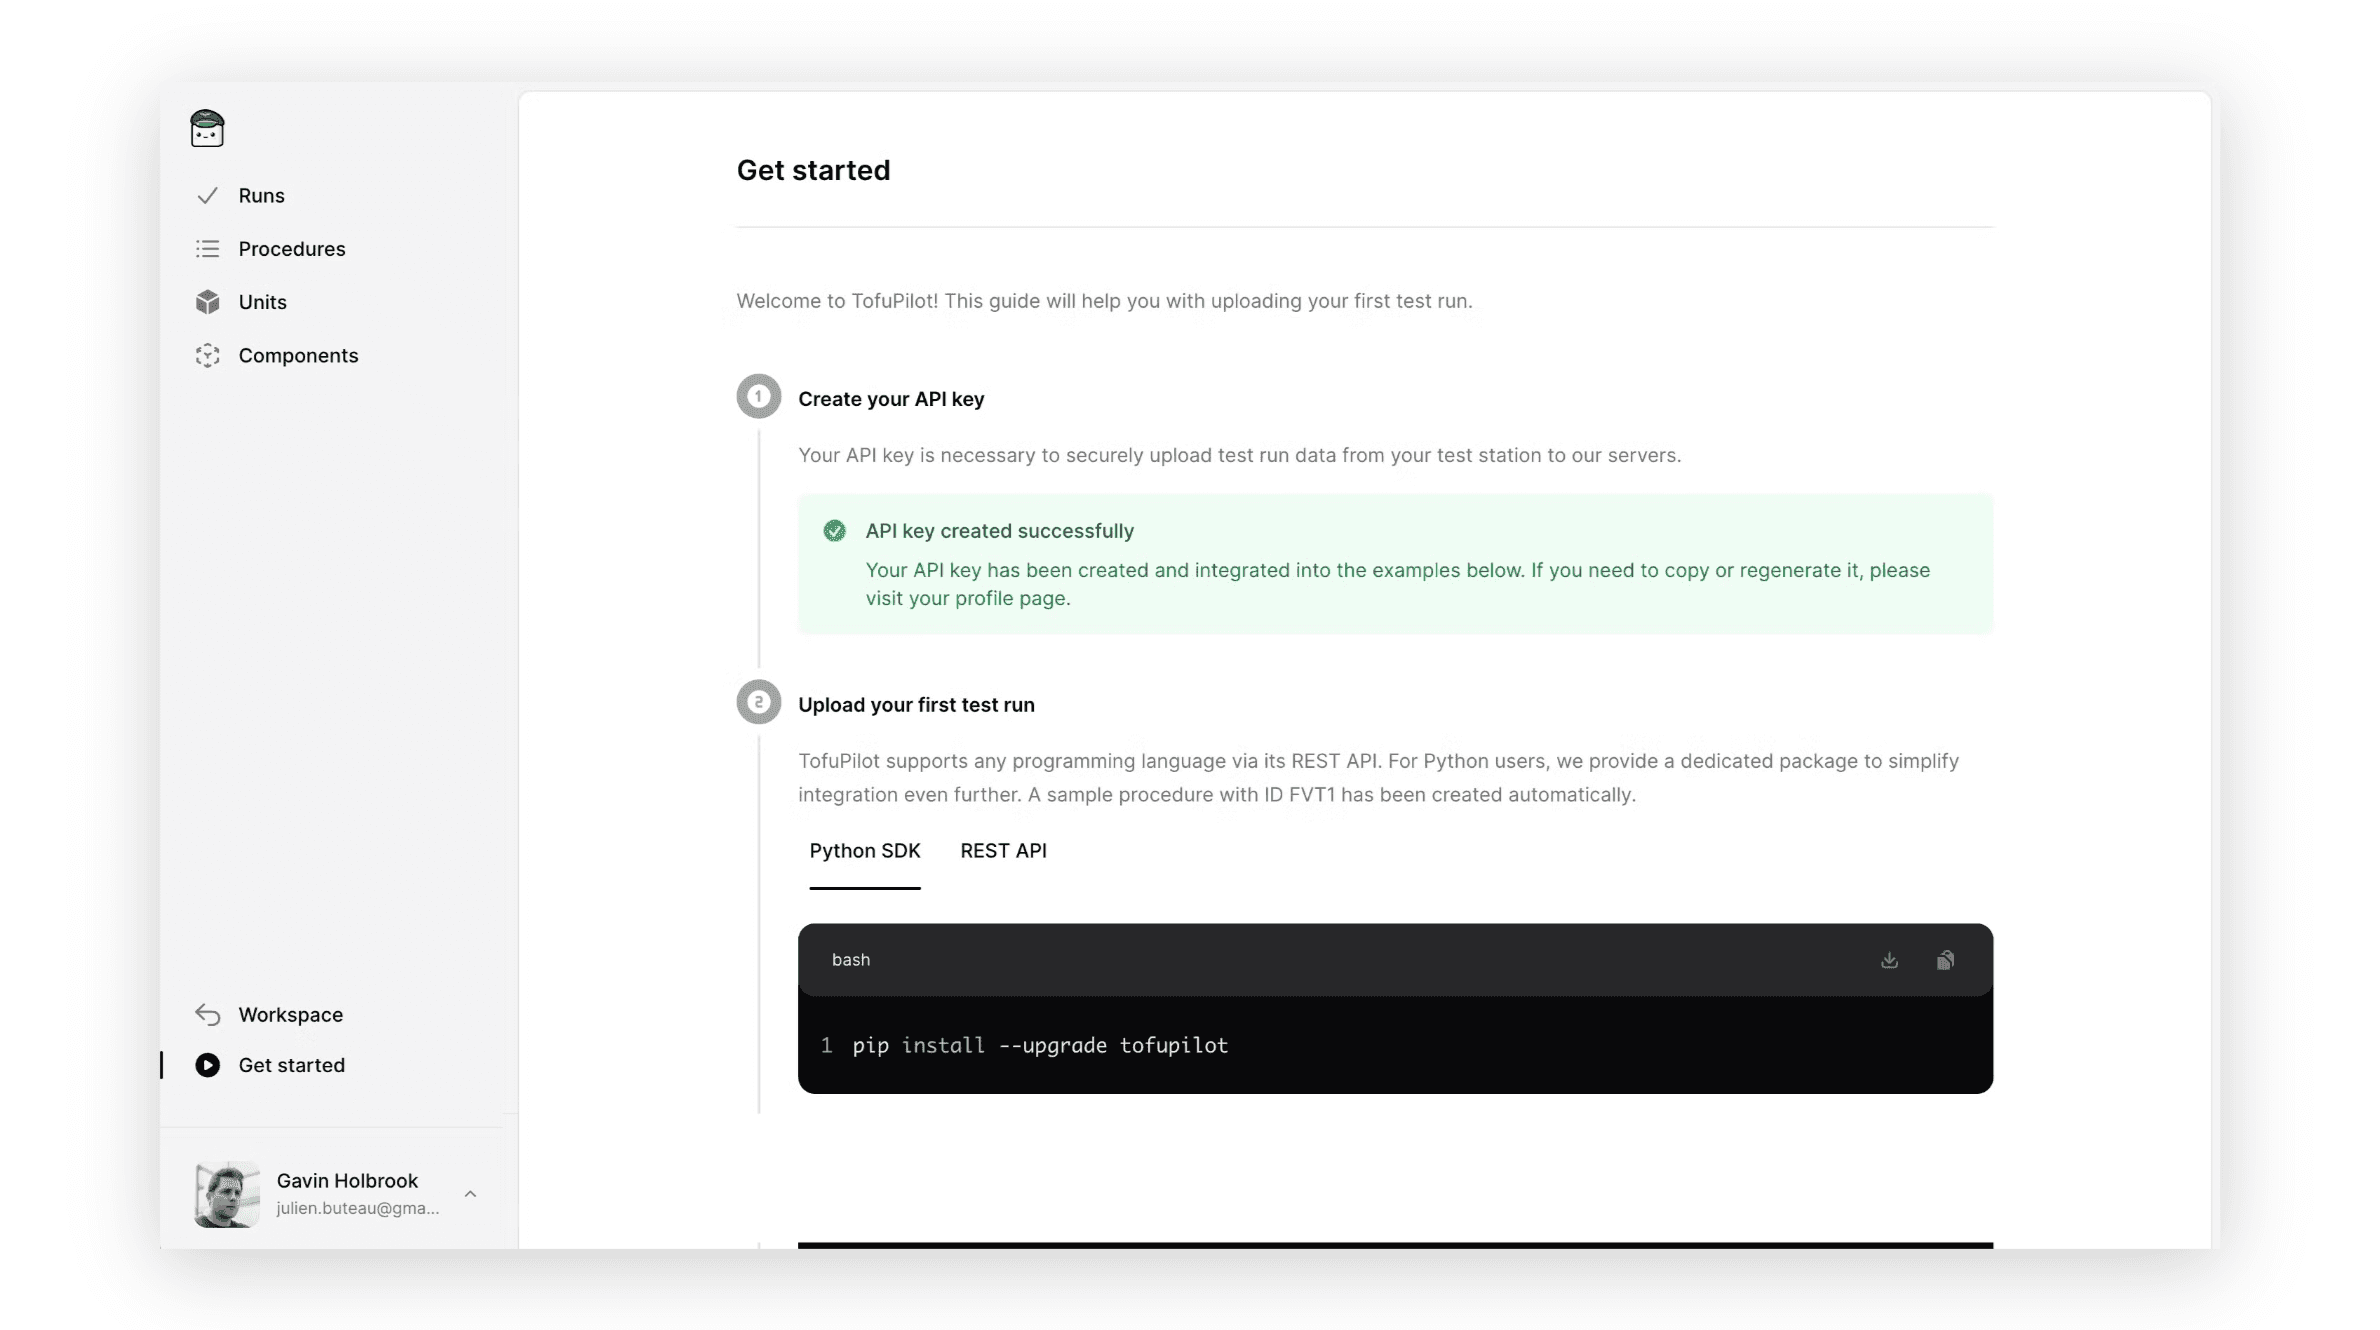Select the pip install command text

coord(1039,1045)
